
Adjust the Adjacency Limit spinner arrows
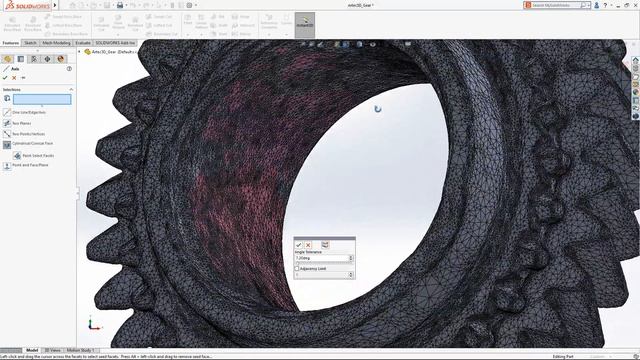(351, 275)
